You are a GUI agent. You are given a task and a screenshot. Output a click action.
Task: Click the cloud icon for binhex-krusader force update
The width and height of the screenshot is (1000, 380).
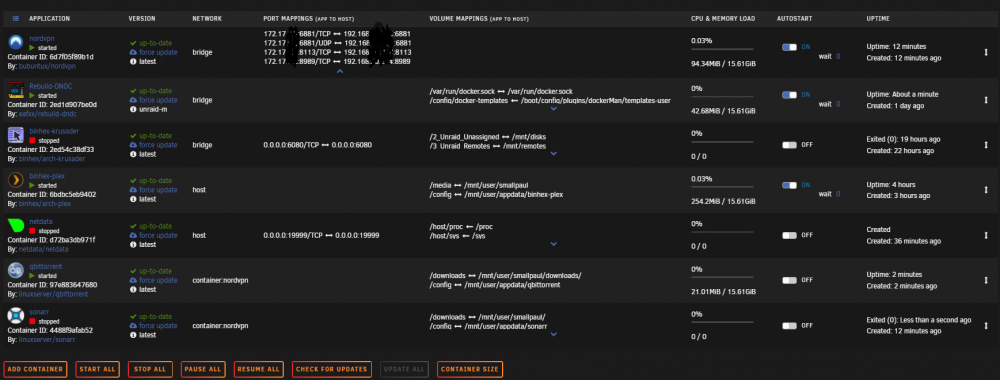(133, 145)
